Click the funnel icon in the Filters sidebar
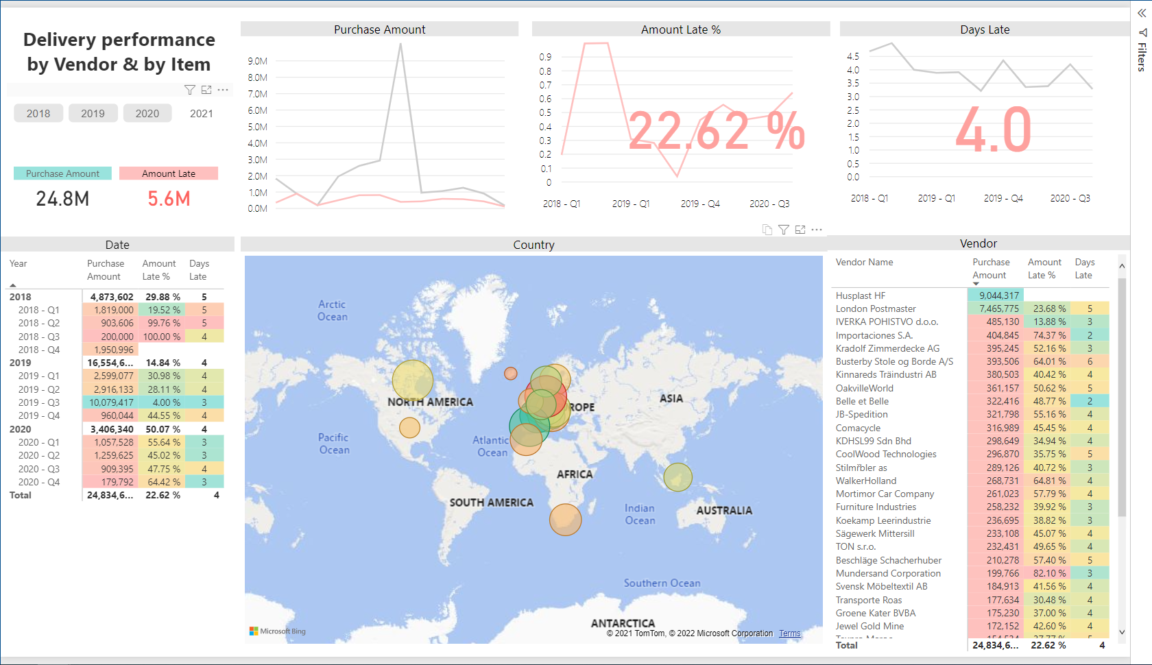This screenshot has width=1152, height=665. pyautogui.click(x=1141, y=33)
